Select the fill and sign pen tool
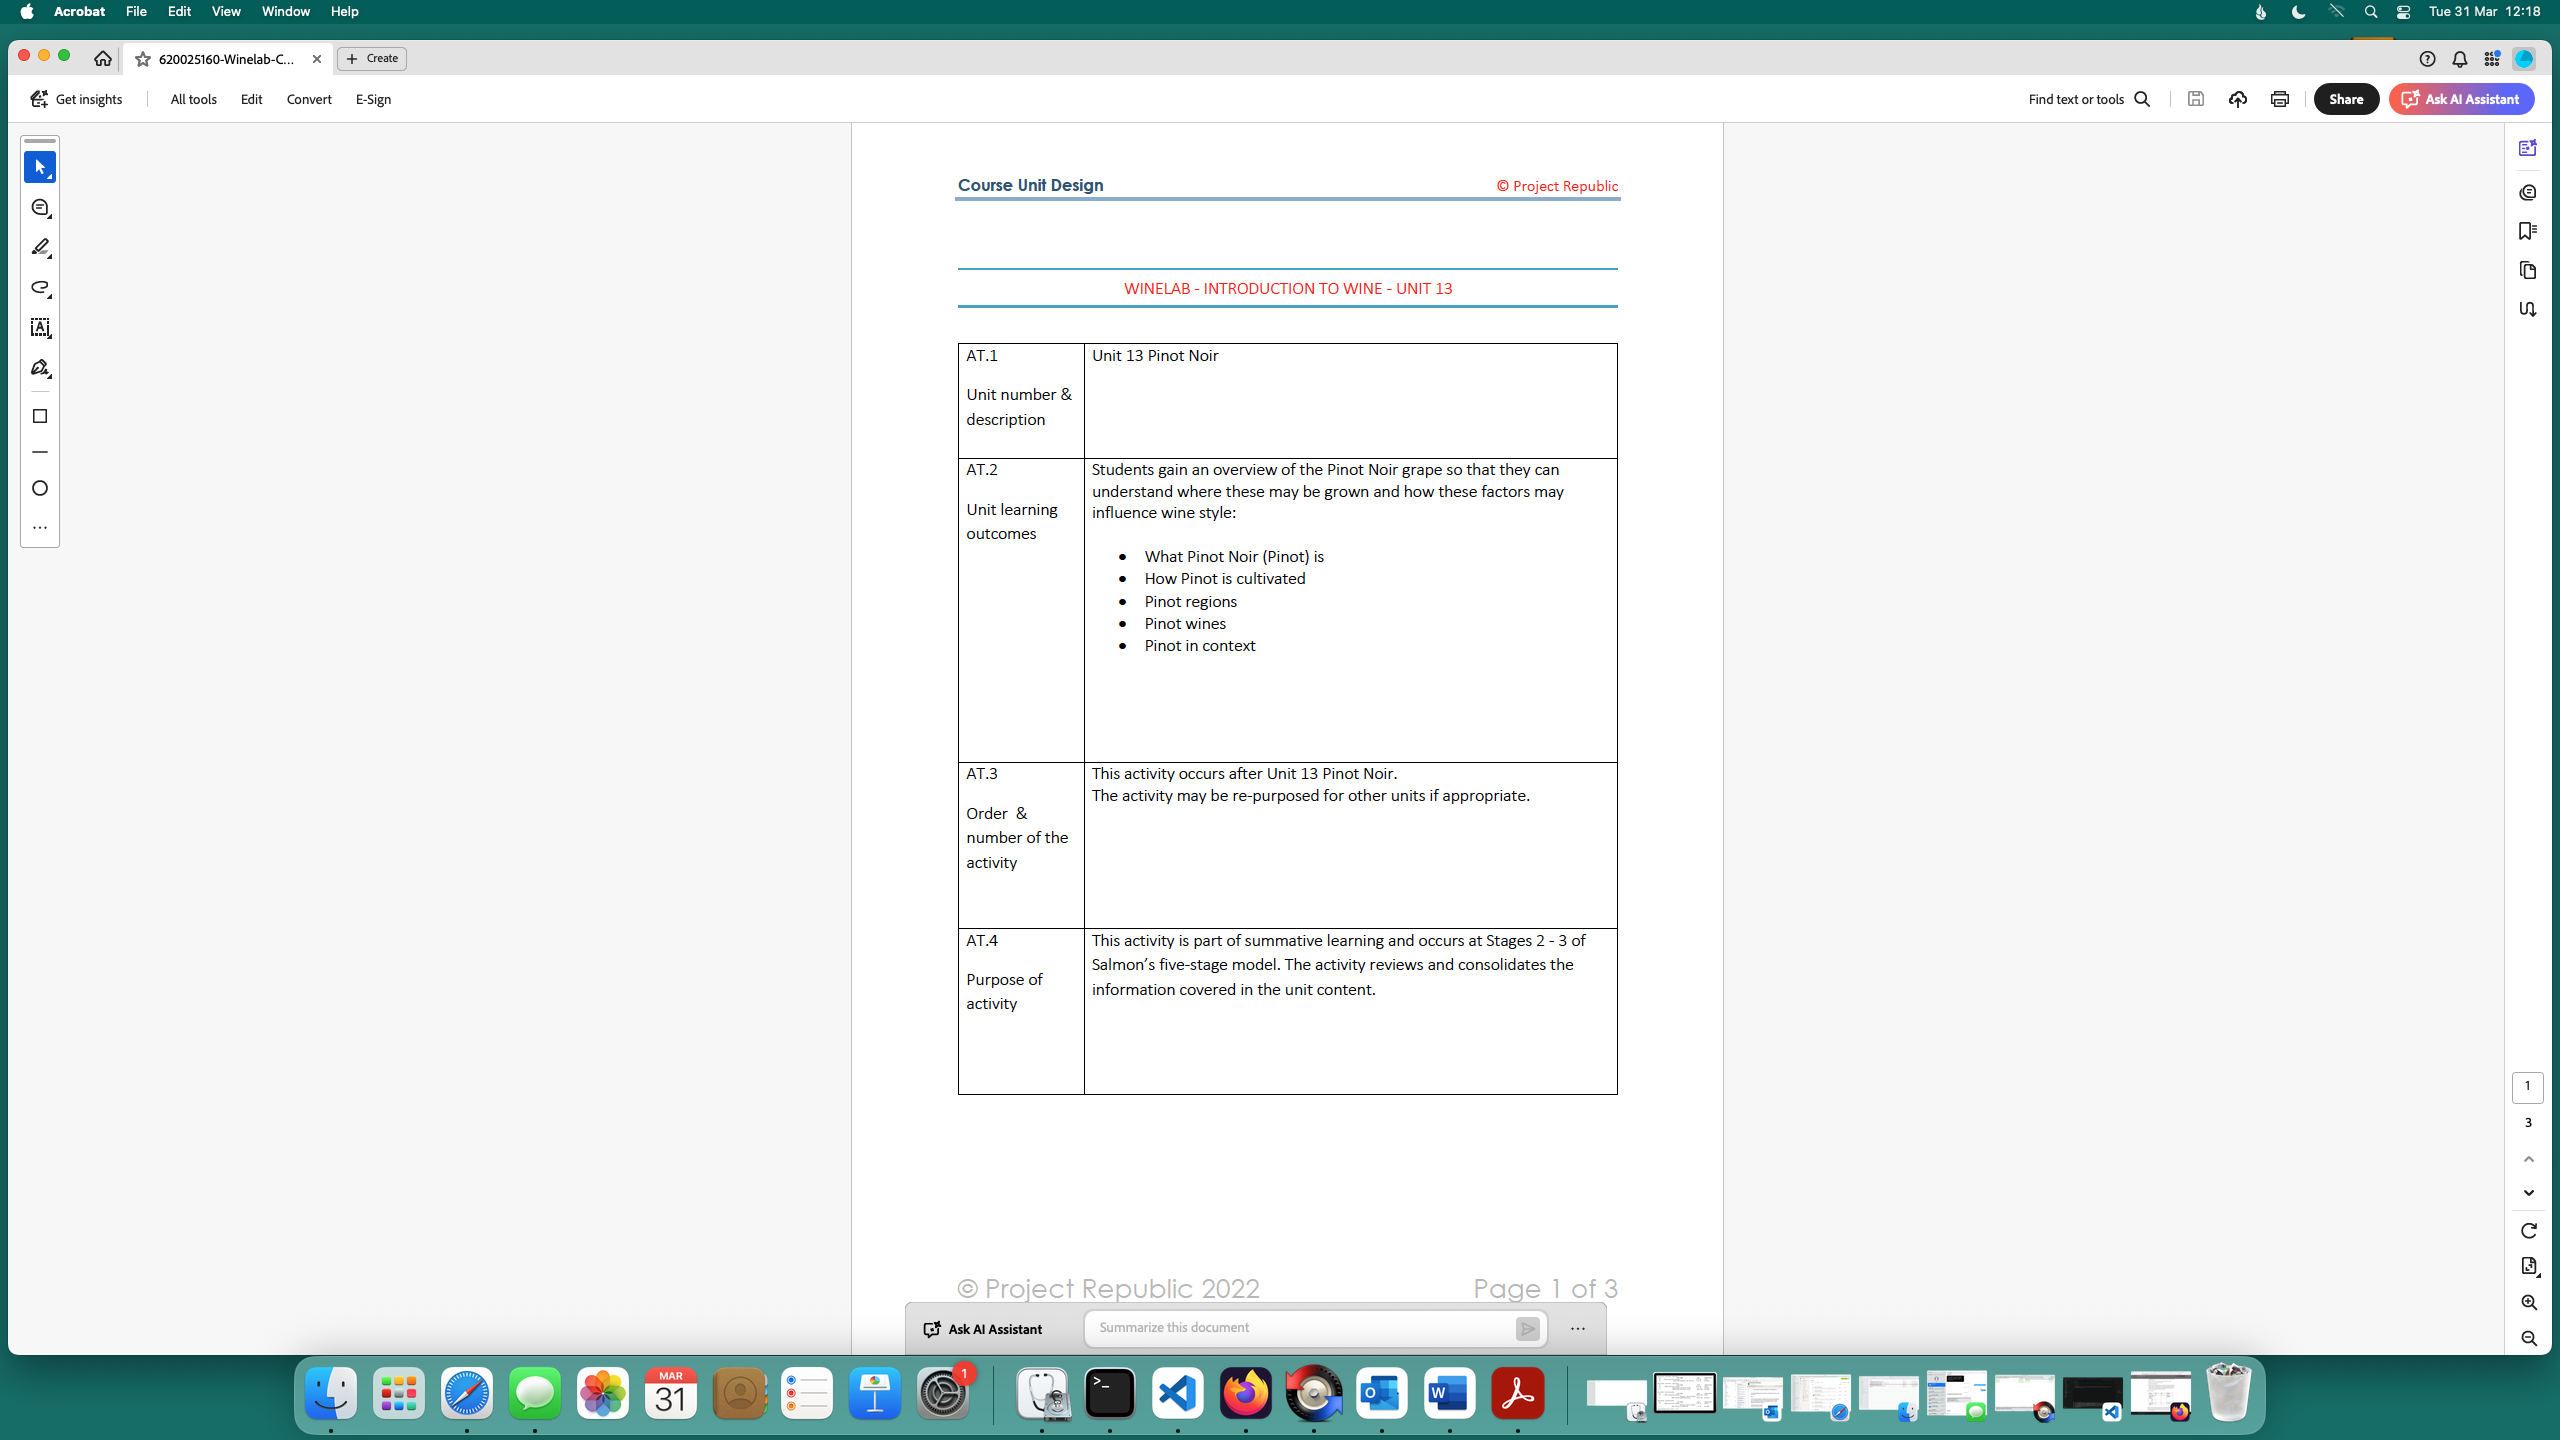This screenshot has height=1440, width=2560. [x=40, y=369]
